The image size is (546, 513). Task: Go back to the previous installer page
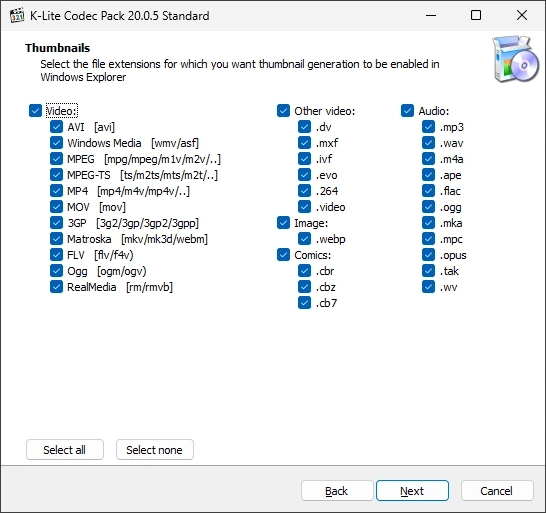pos(337,491)
